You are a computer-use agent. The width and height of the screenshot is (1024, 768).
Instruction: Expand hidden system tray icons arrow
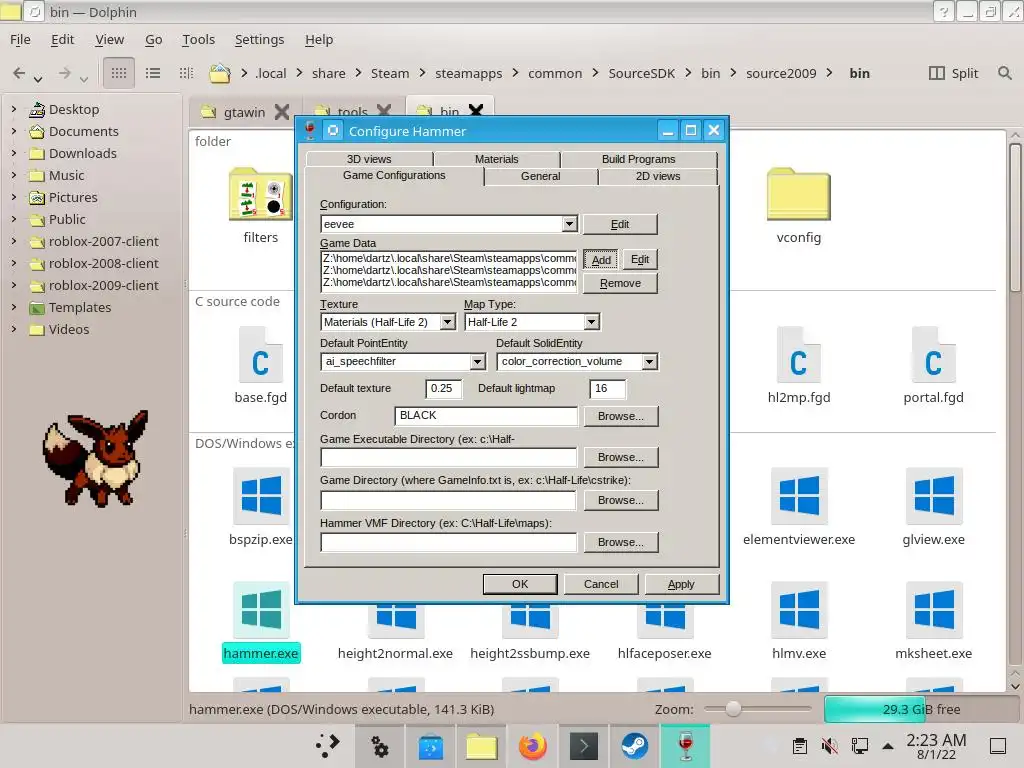coord(888,746)
